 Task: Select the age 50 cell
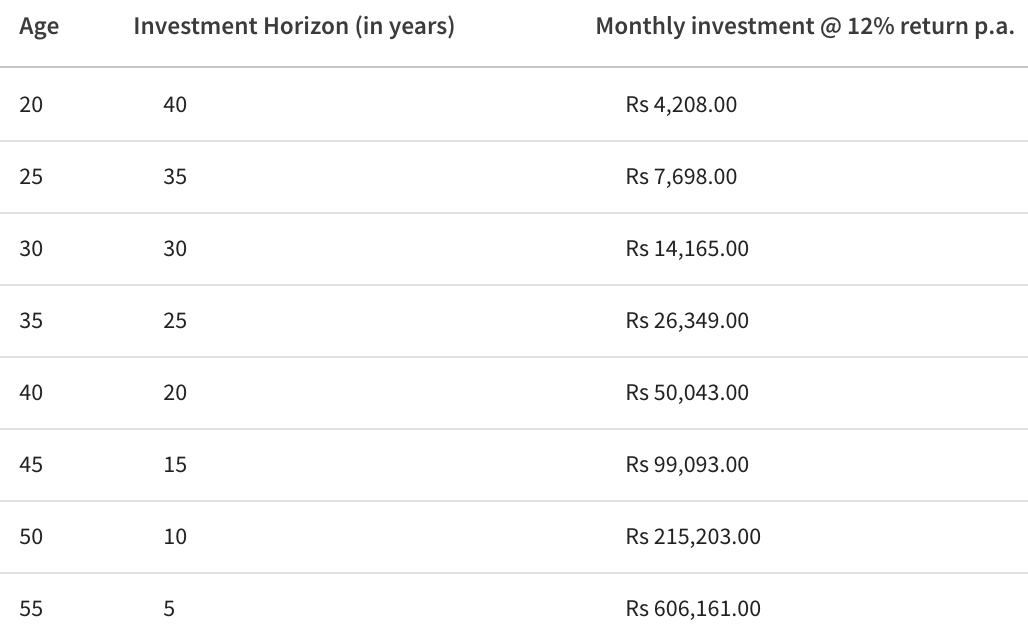31,537
